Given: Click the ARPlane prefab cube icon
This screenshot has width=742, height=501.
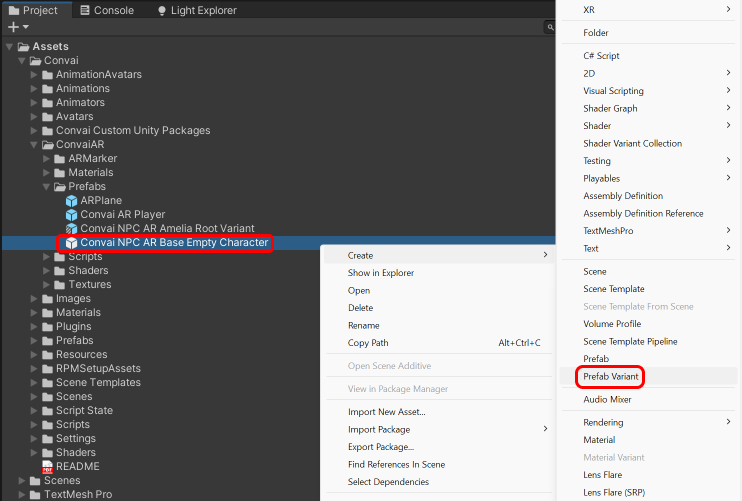Looking at the screenshot, I should pyautogui.click(x=71, y=201).
